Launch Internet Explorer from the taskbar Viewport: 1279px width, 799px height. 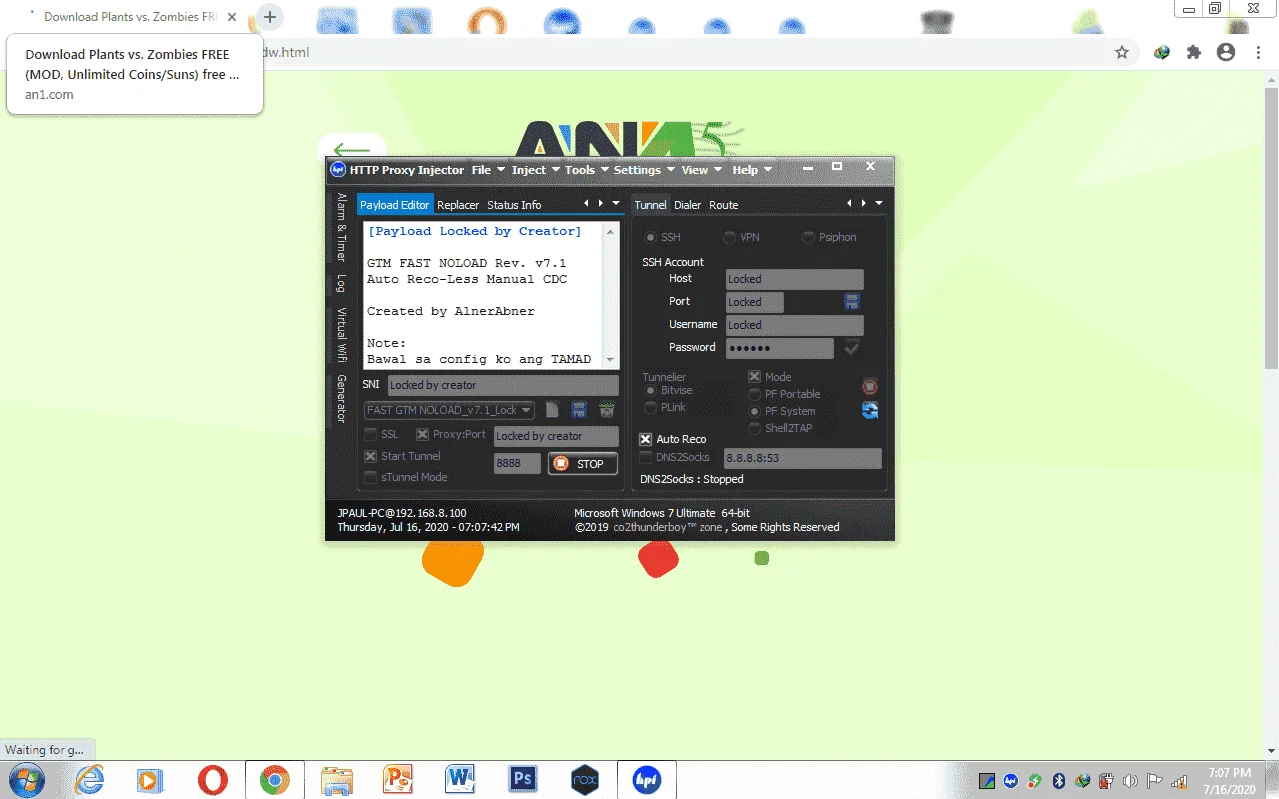coord(90,780)
